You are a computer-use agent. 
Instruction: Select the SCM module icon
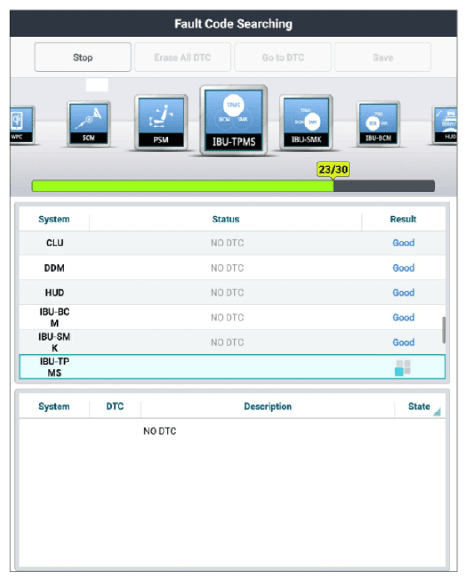(89, 124)
